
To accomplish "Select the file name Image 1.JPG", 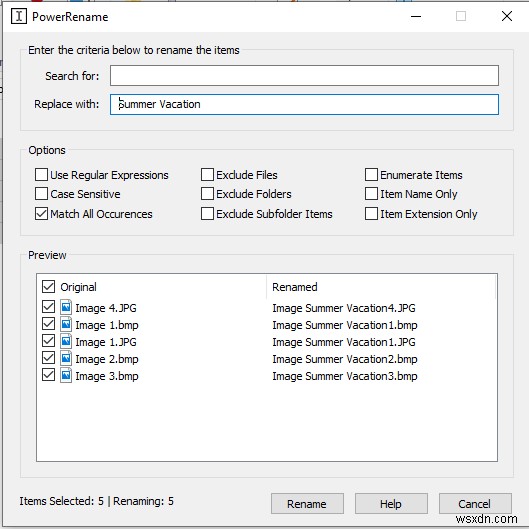I will tap(106, 342).
